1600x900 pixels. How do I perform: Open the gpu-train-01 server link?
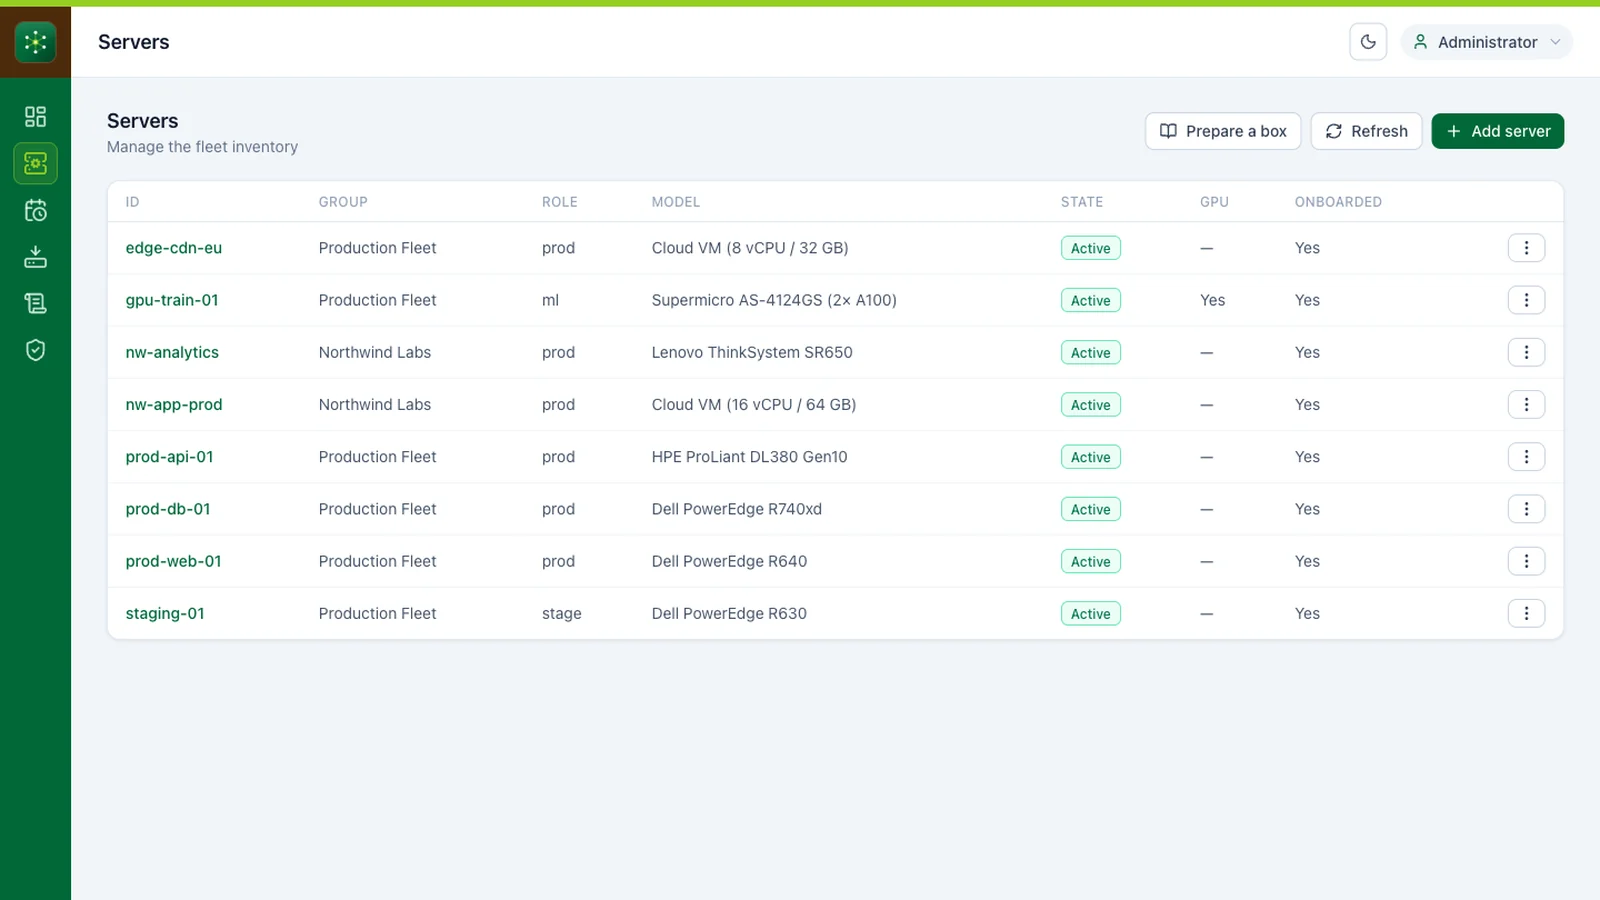coord(172,300)
